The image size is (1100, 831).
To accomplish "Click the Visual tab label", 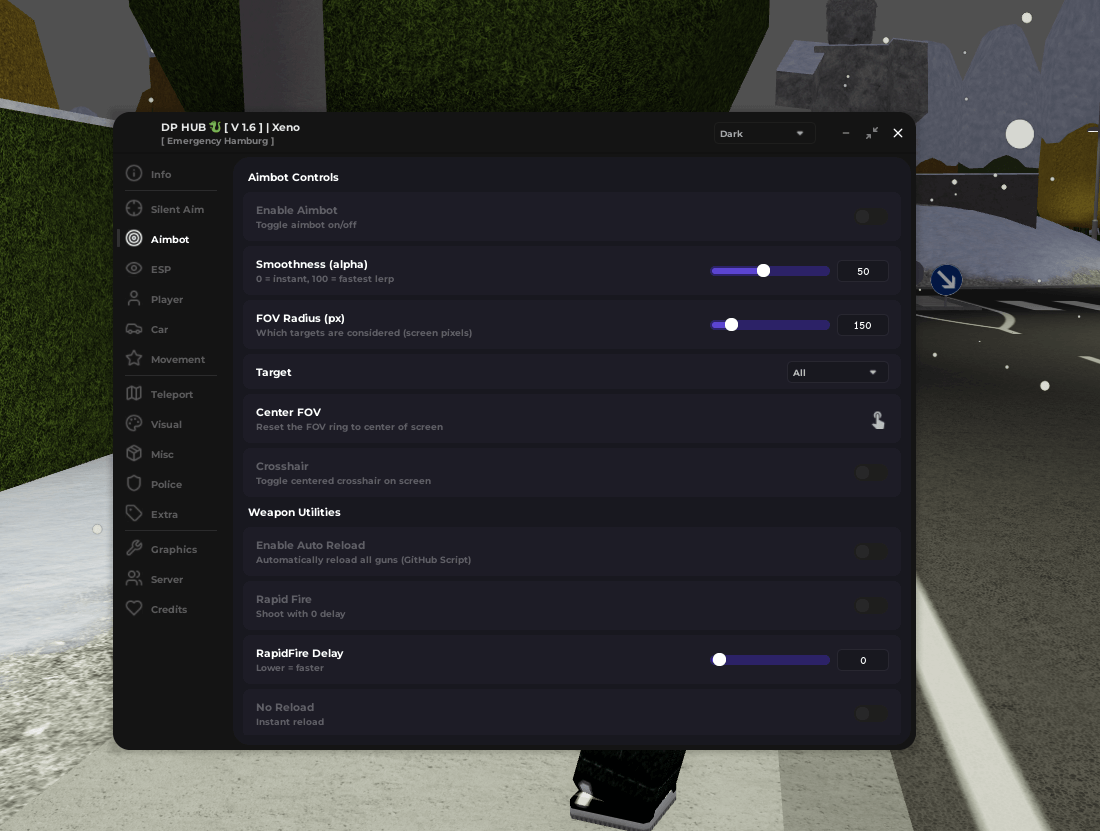I will [x=166, y=424].
